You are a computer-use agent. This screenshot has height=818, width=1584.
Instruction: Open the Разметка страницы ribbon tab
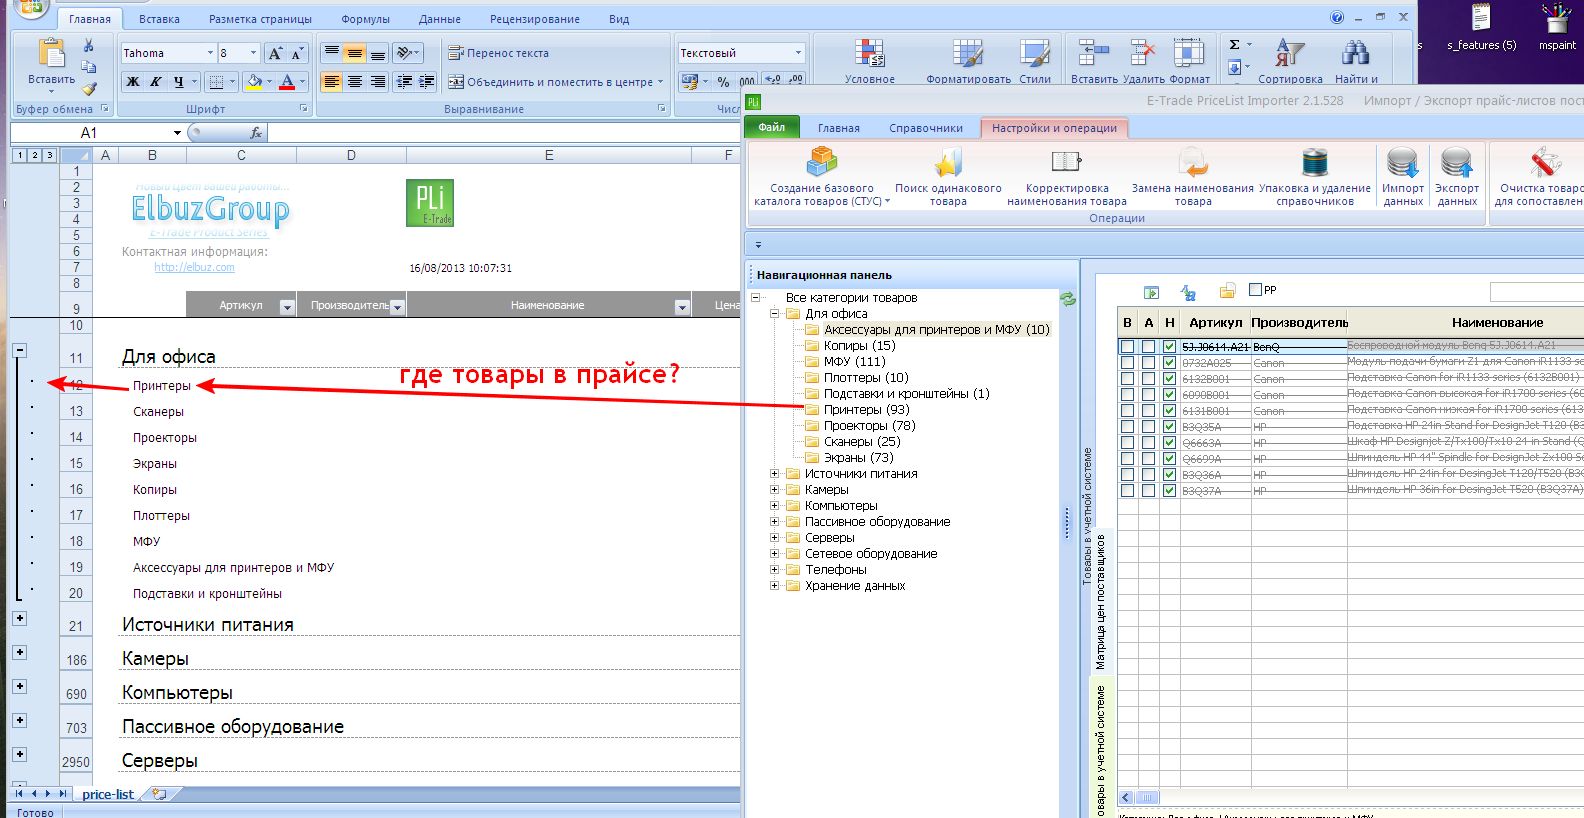(x=260, y=19)
